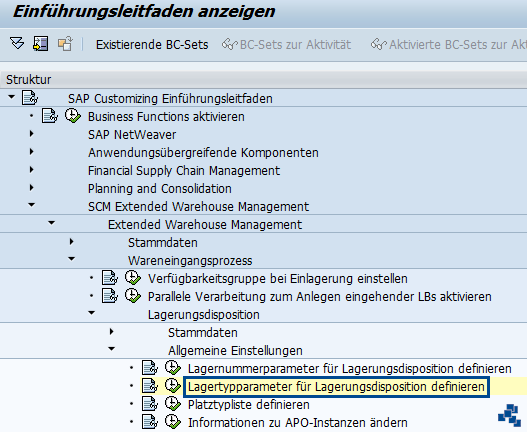This screenshot has width=527, height=432.
Task: Collapse the Lagerungsdisposition node
Action: coord(91,313)
